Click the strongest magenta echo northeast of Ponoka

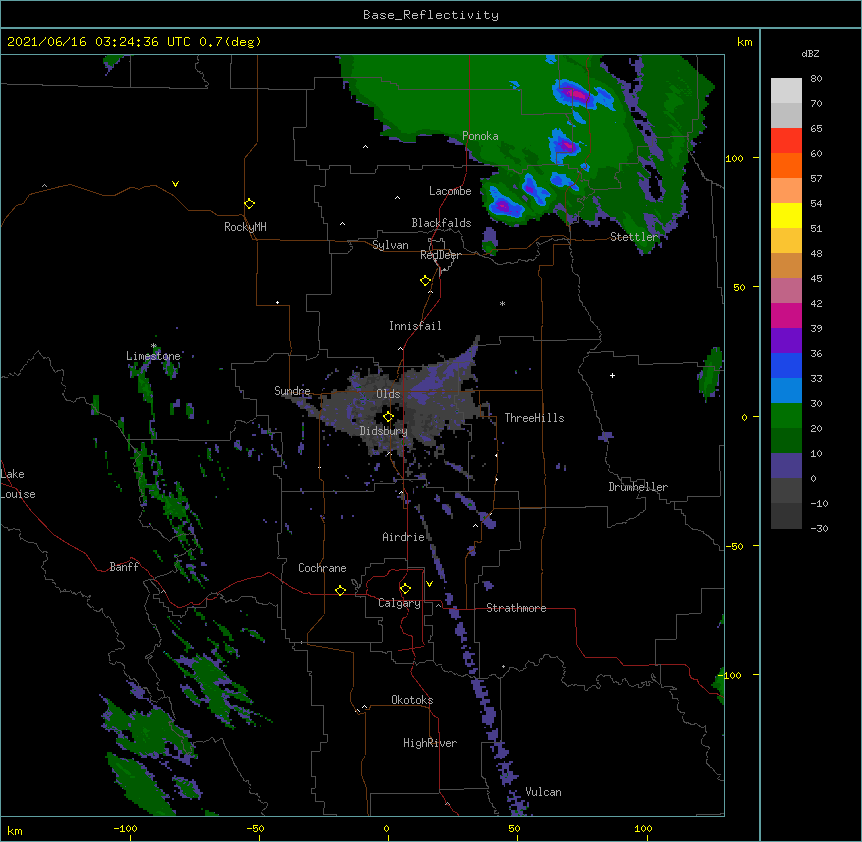pyautogui.click(x=575, y=94)
